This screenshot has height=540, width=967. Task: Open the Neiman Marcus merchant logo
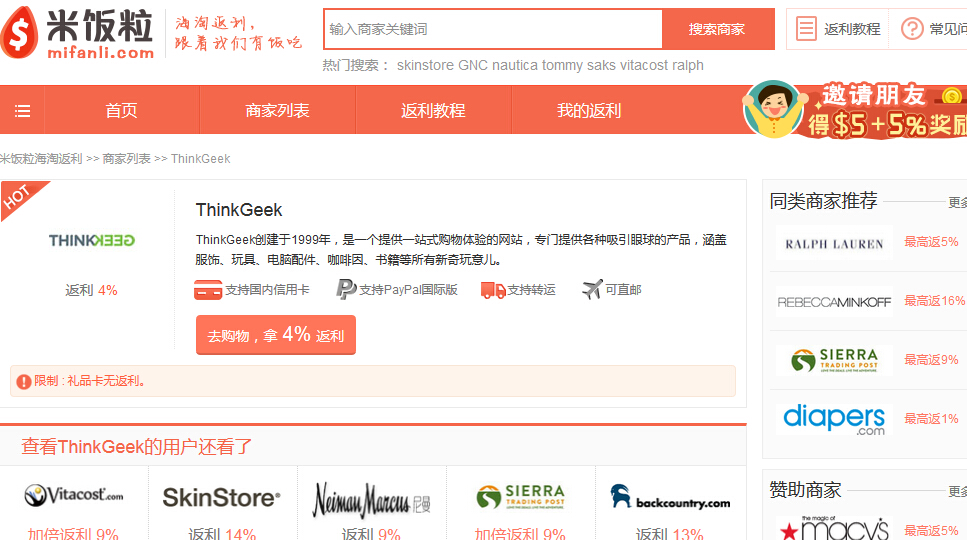(371, 500)
